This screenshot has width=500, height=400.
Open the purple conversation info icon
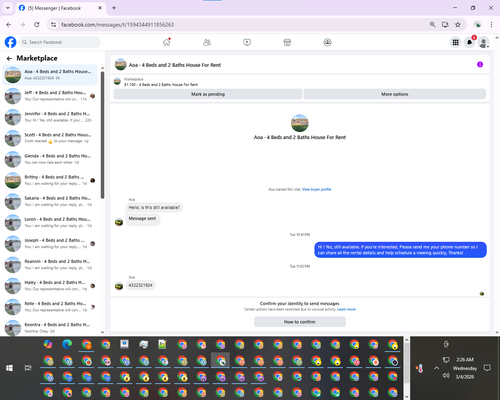480,65
